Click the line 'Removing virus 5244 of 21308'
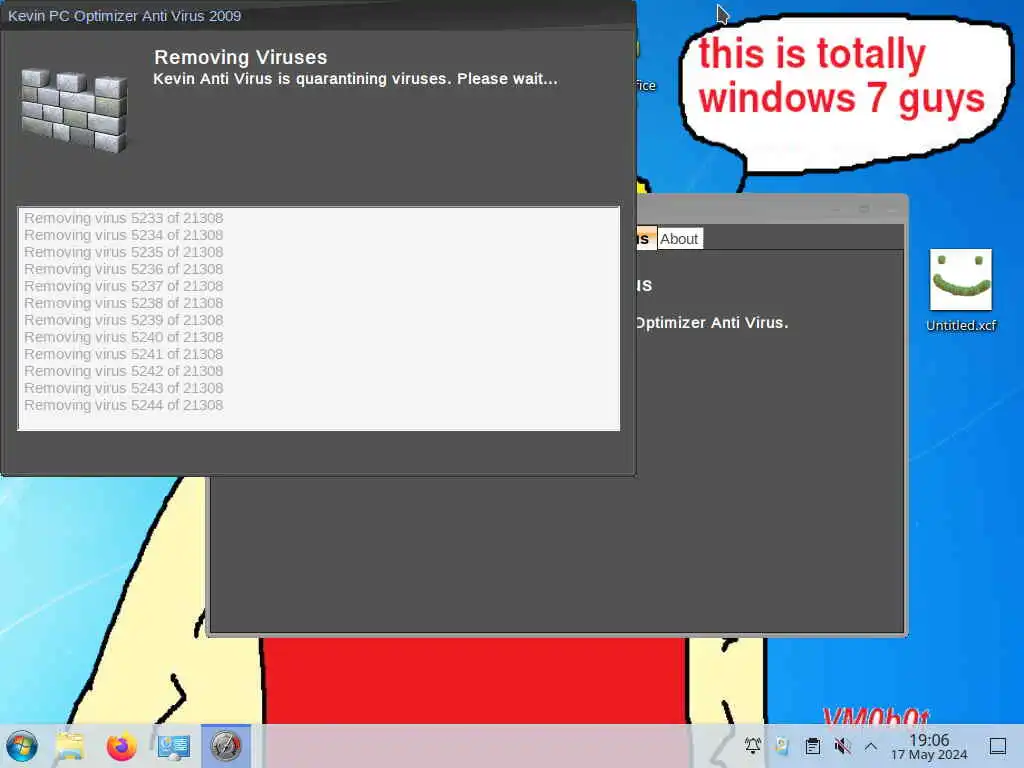 pyautogui.click(x=123, y=405)
